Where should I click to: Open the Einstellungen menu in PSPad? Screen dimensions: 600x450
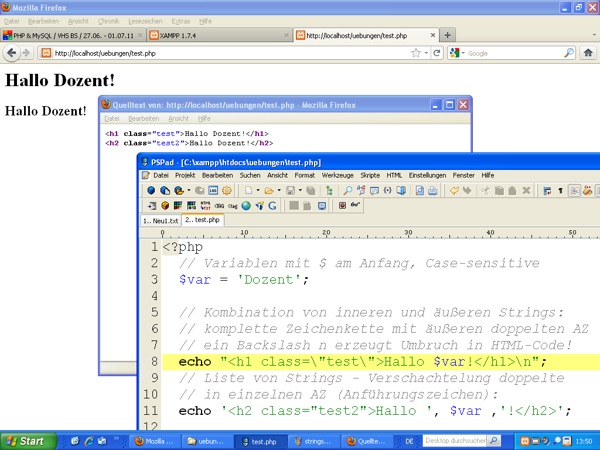tap(427, 175)
